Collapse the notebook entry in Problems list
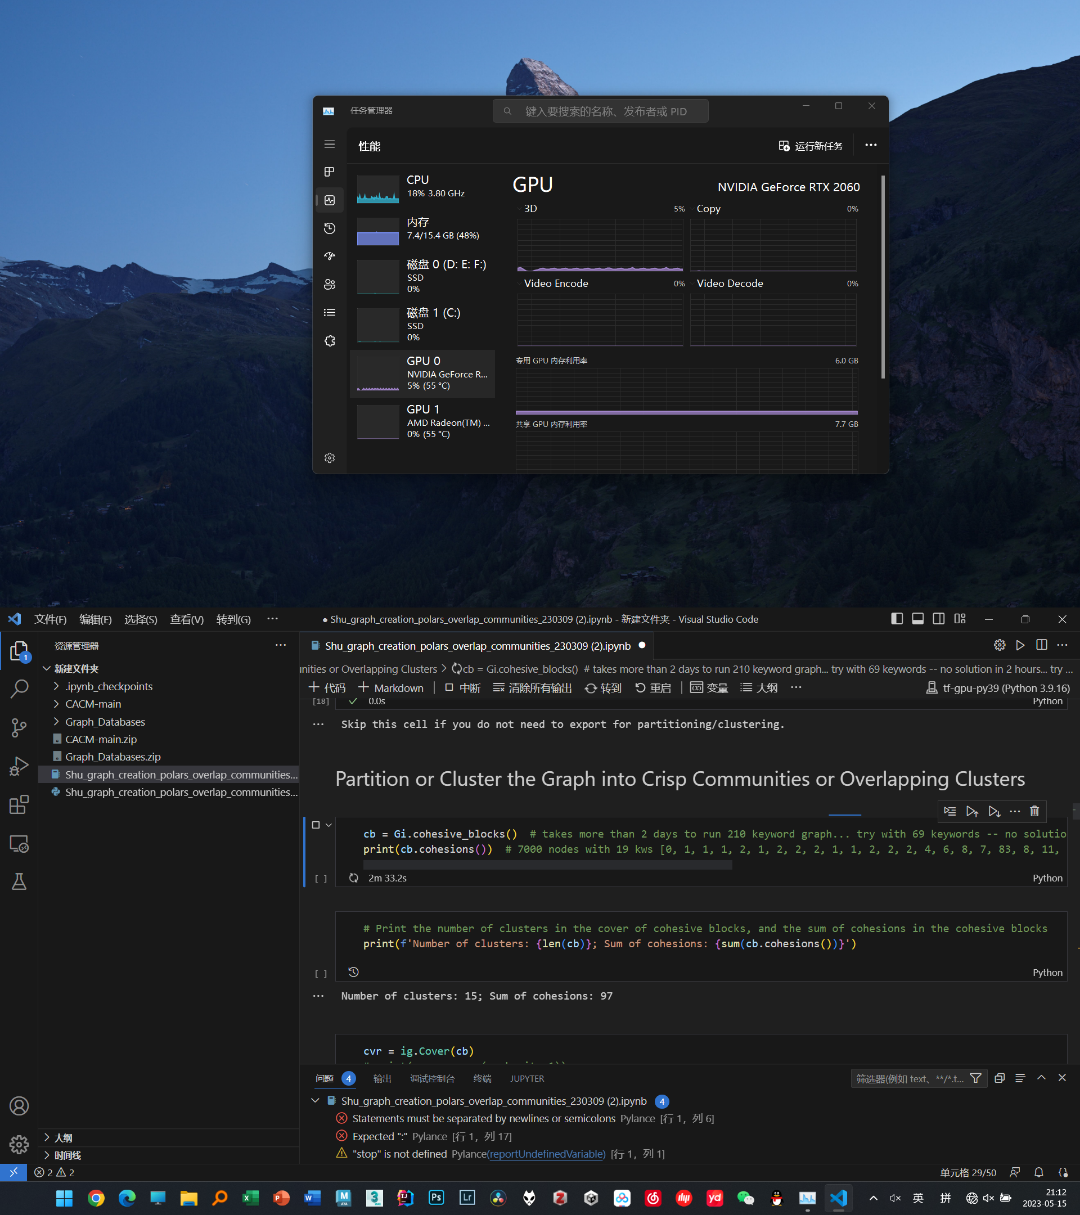This screenshot has width=1080, height=1215. [x=316, y=1101]
